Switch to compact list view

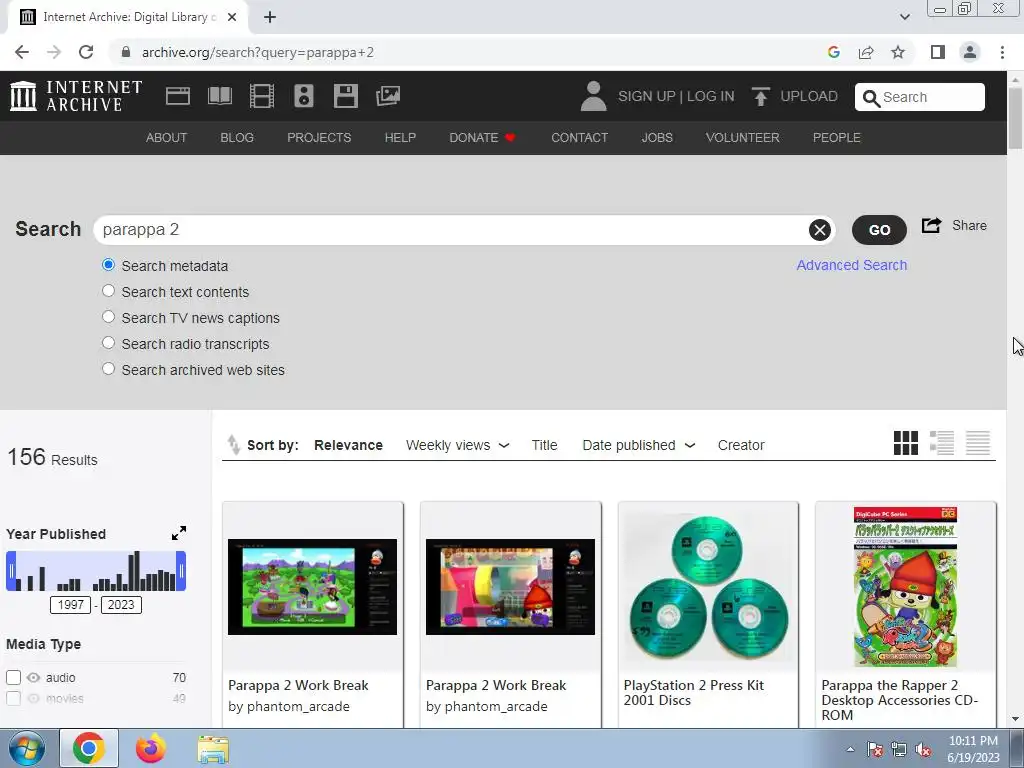pos(978,443)
